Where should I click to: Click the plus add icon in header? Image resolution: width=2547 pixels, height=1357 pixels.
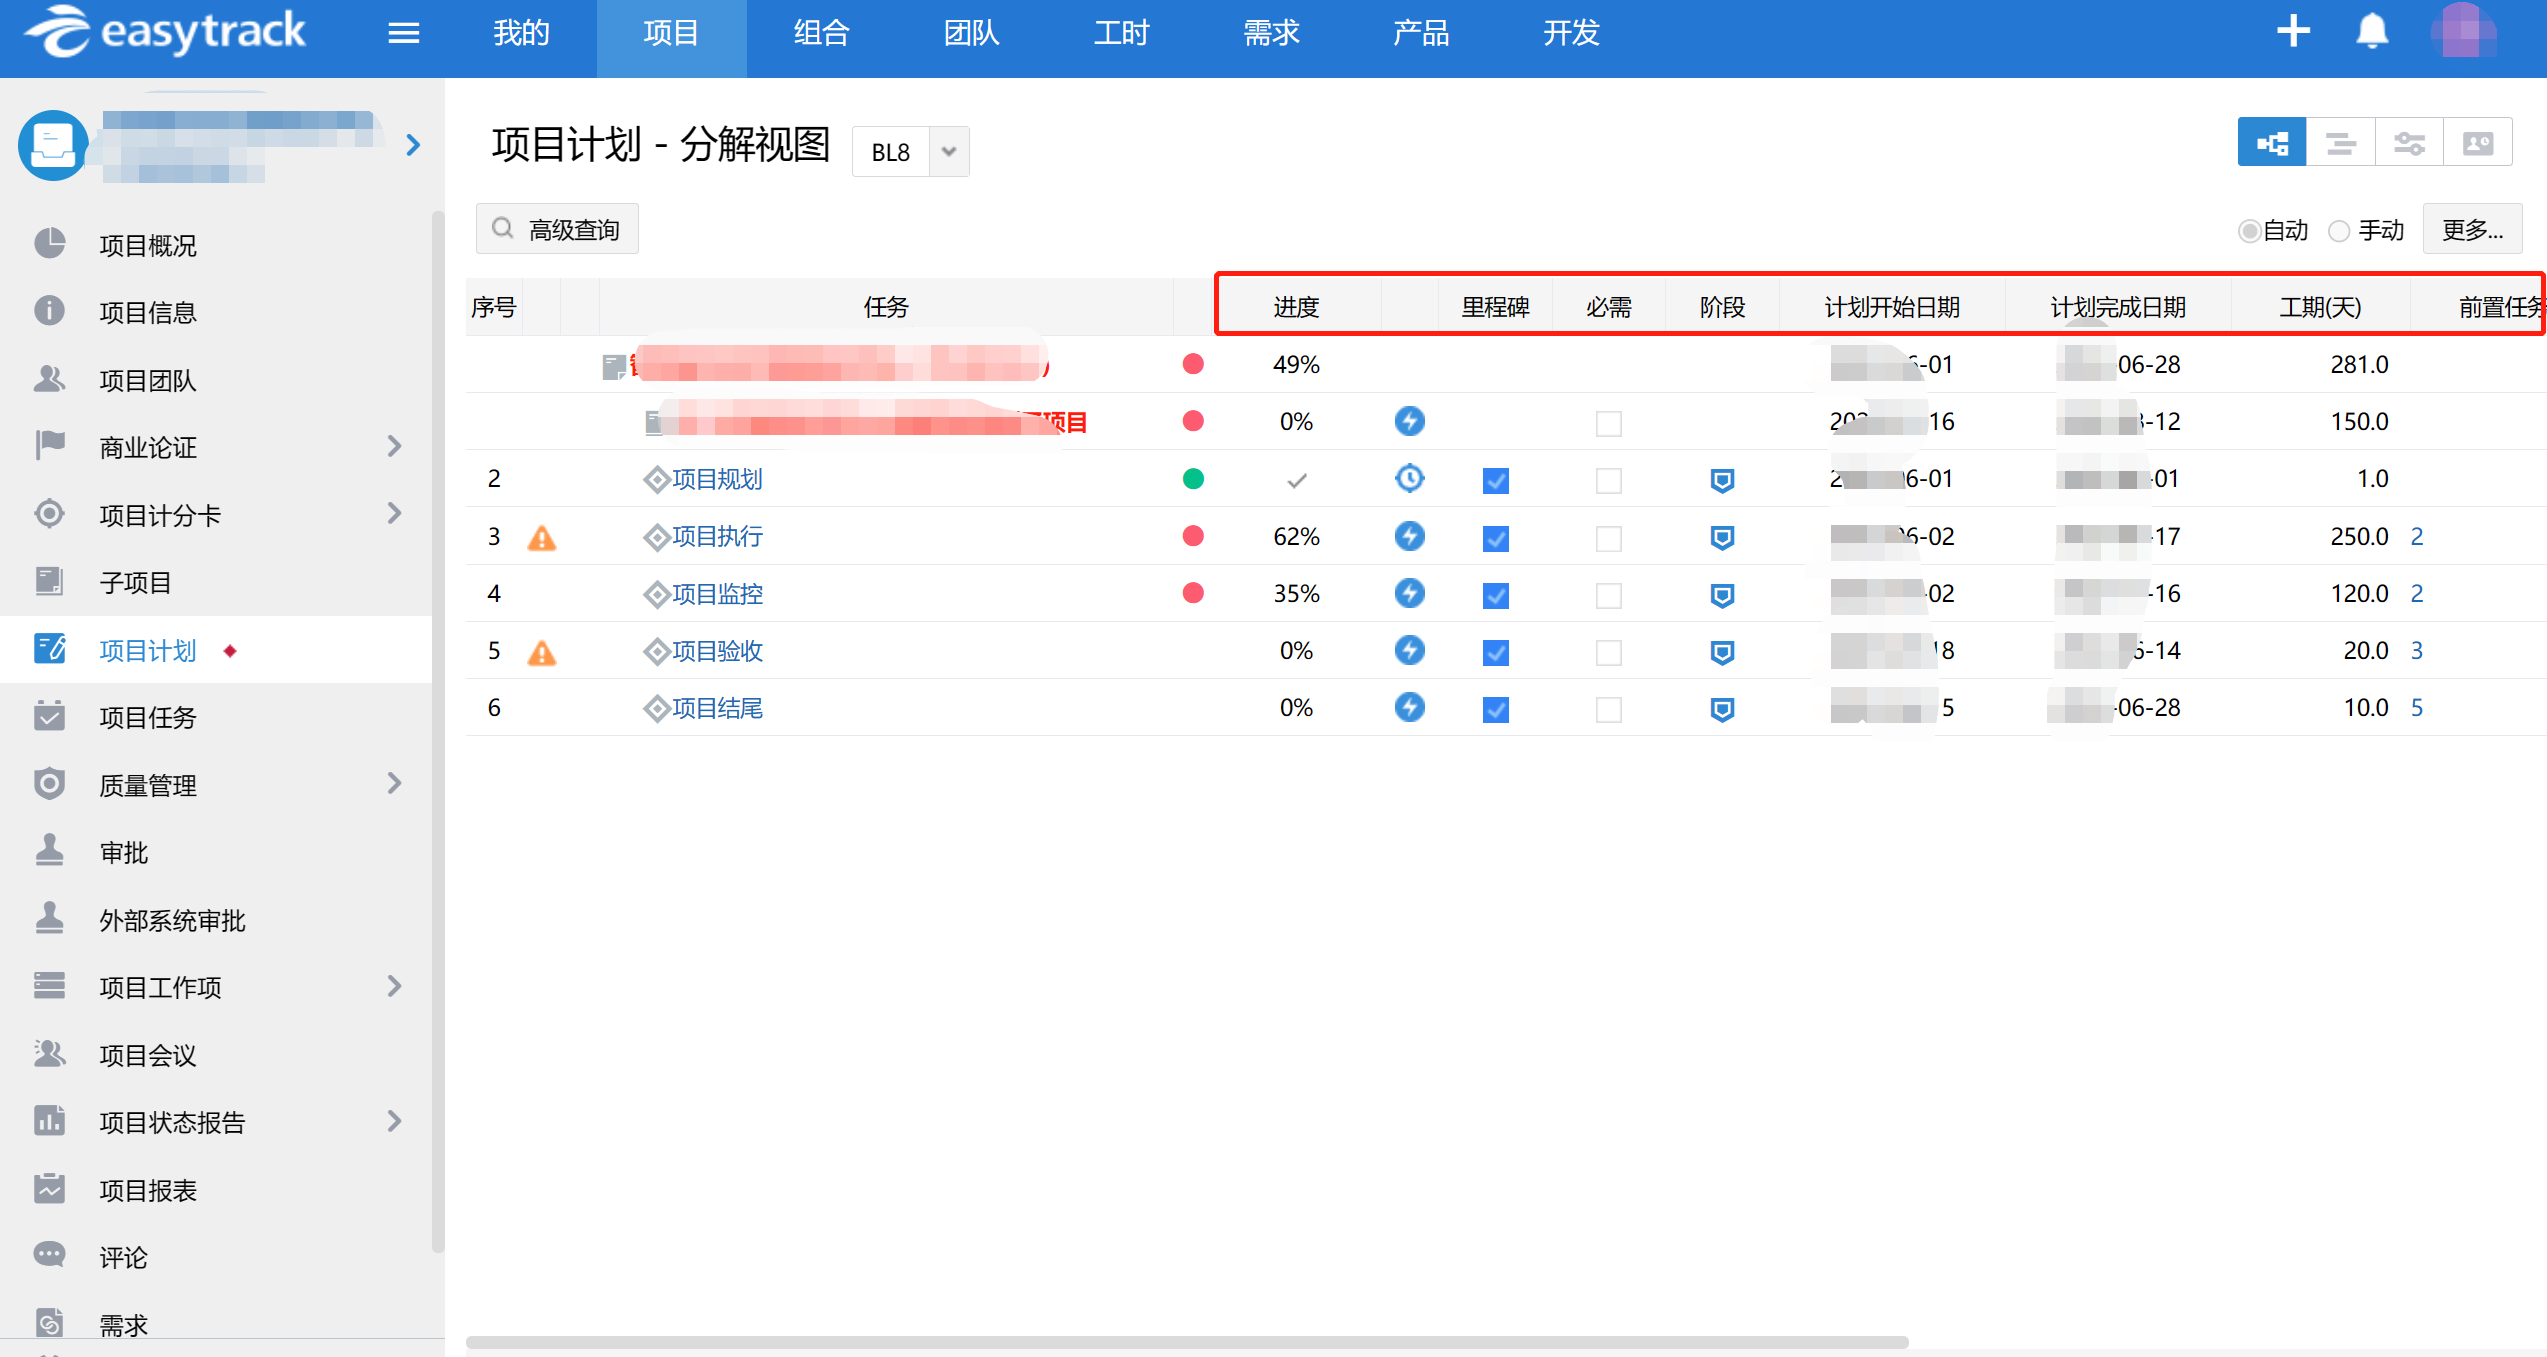pos(2293,32)
